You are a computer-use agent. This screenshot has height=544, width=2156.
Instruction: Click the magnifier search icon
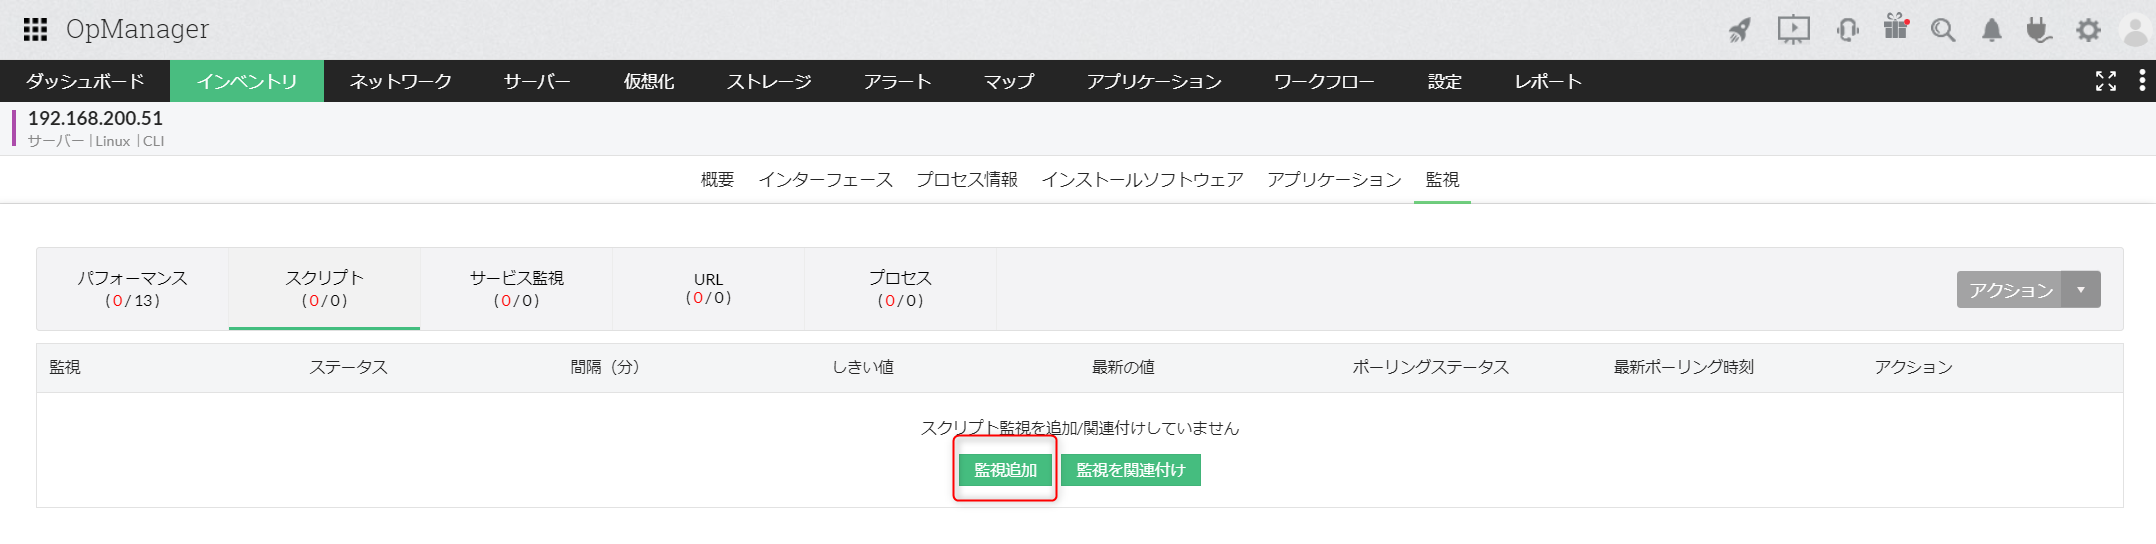click(1942, 30)
